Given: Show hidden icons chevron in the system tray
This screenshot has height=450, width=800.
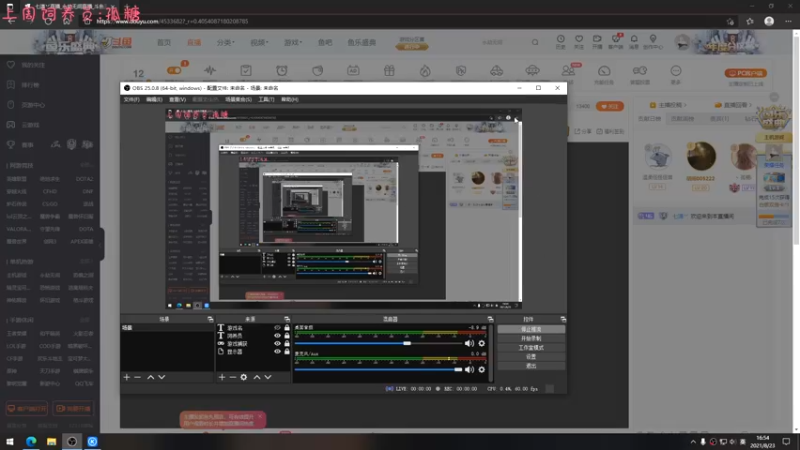Looking at the screenshot, I should [693, 442].
